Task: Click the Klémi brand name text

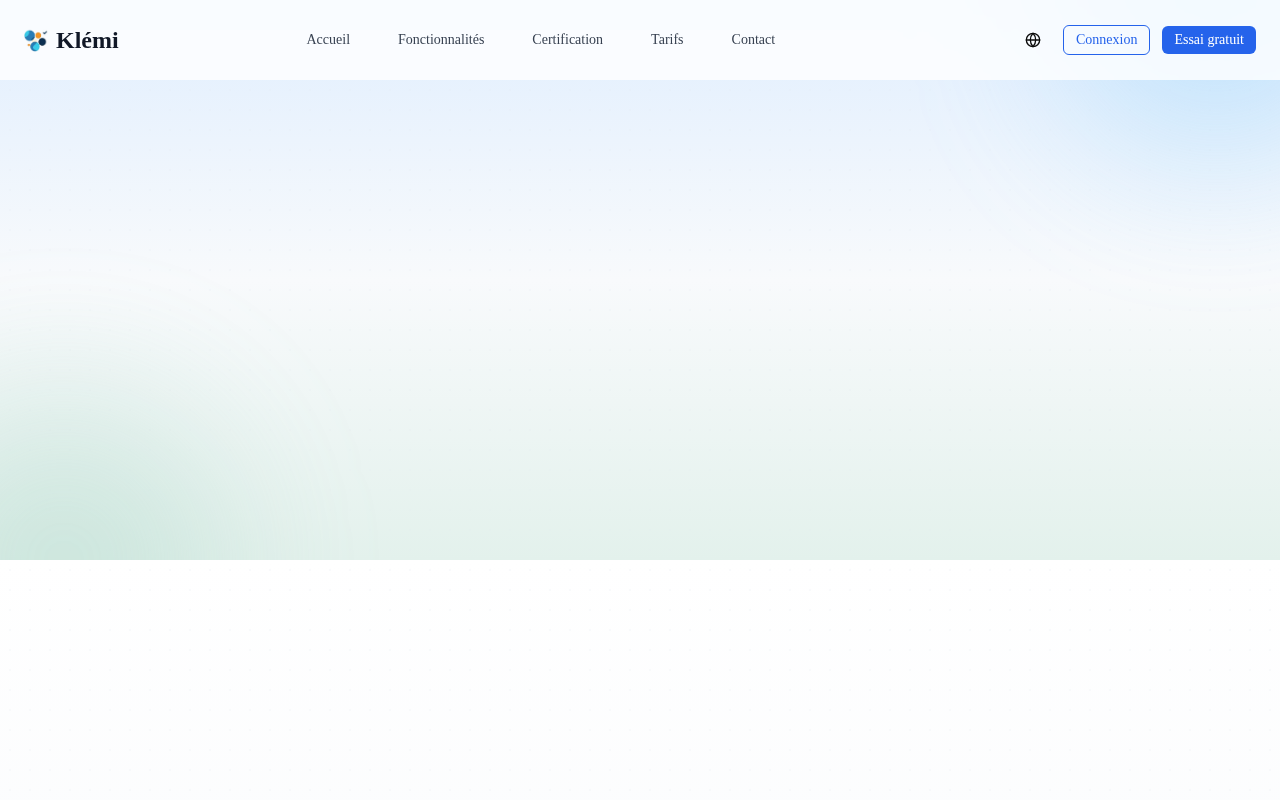Action: pos(87,40)
